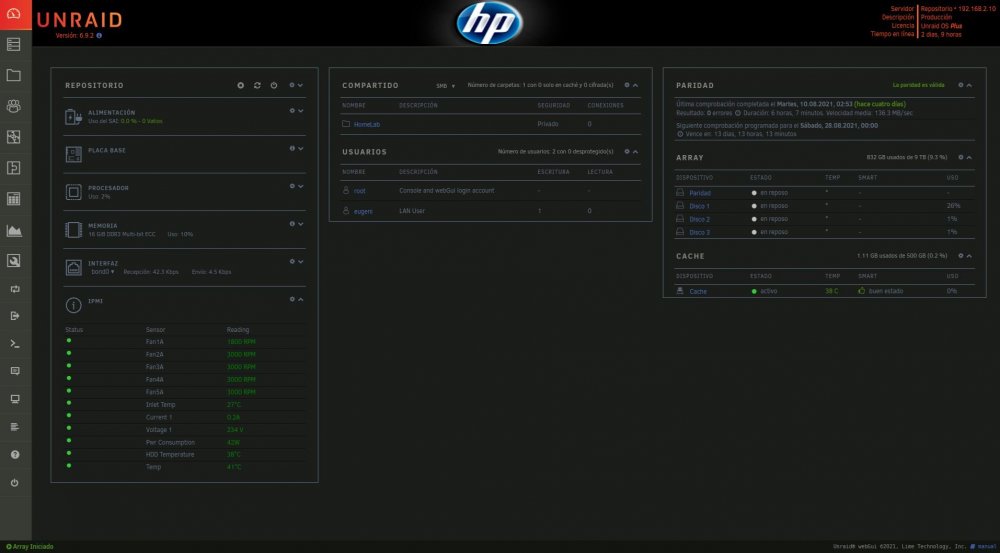Screen dimensions: 1000x553
Task: Click the sidebar Power icon
Action: click(15, 483)
